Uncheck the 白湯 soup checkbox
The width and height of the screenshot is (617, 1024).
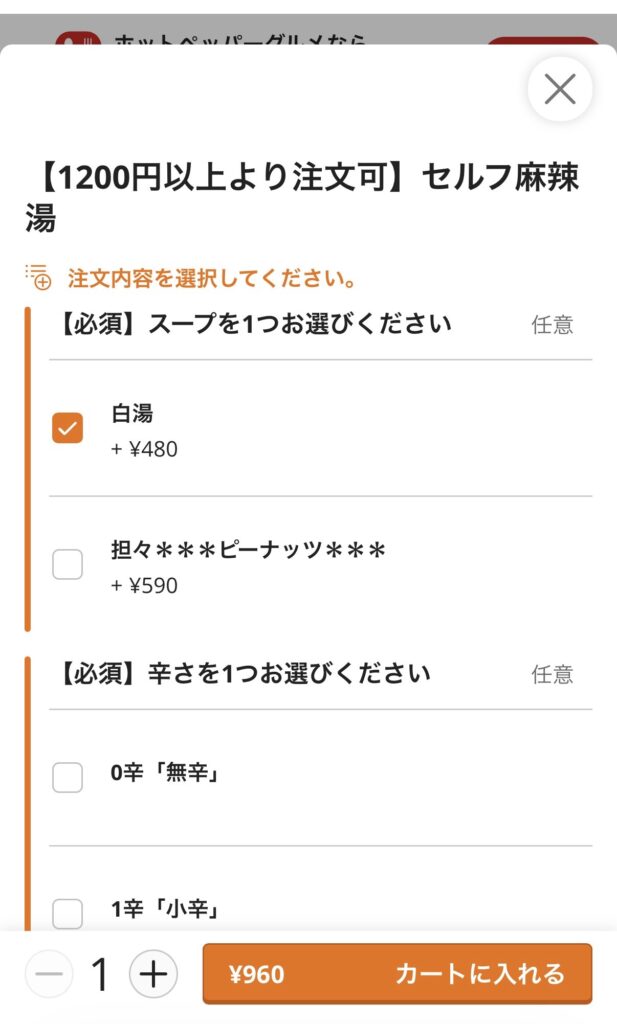pyautogui.click(x=67, y=428)
